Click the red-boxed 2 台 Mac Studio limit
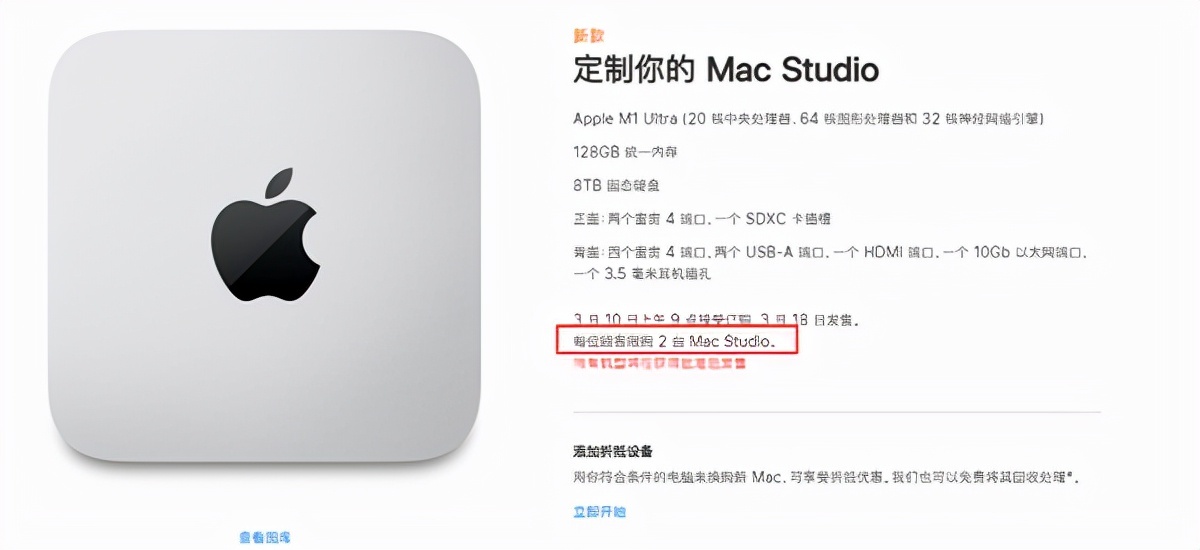Viewport: 1200px width, 550px height. [x=675, y=340]
